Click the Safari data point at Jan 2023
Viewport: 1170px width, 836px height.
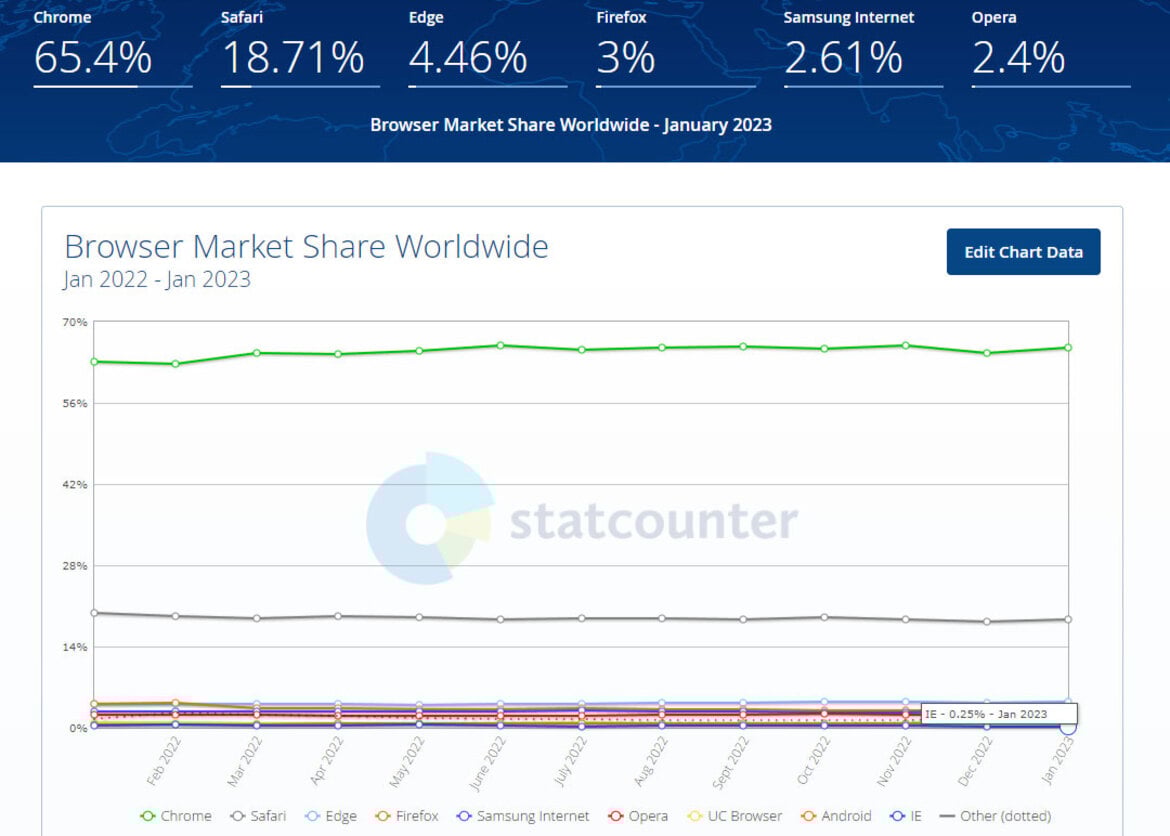tap(1068, 620)
